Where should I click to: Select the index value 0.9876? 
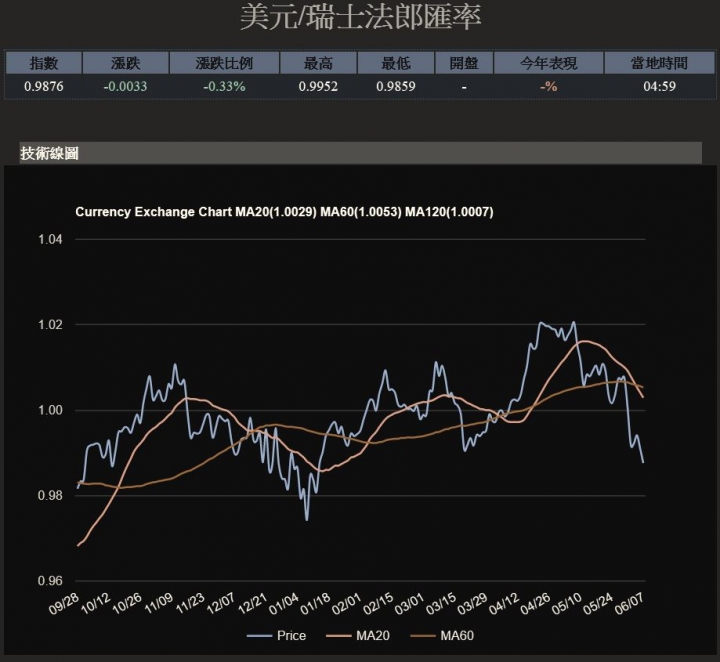[x=44, y=86]
